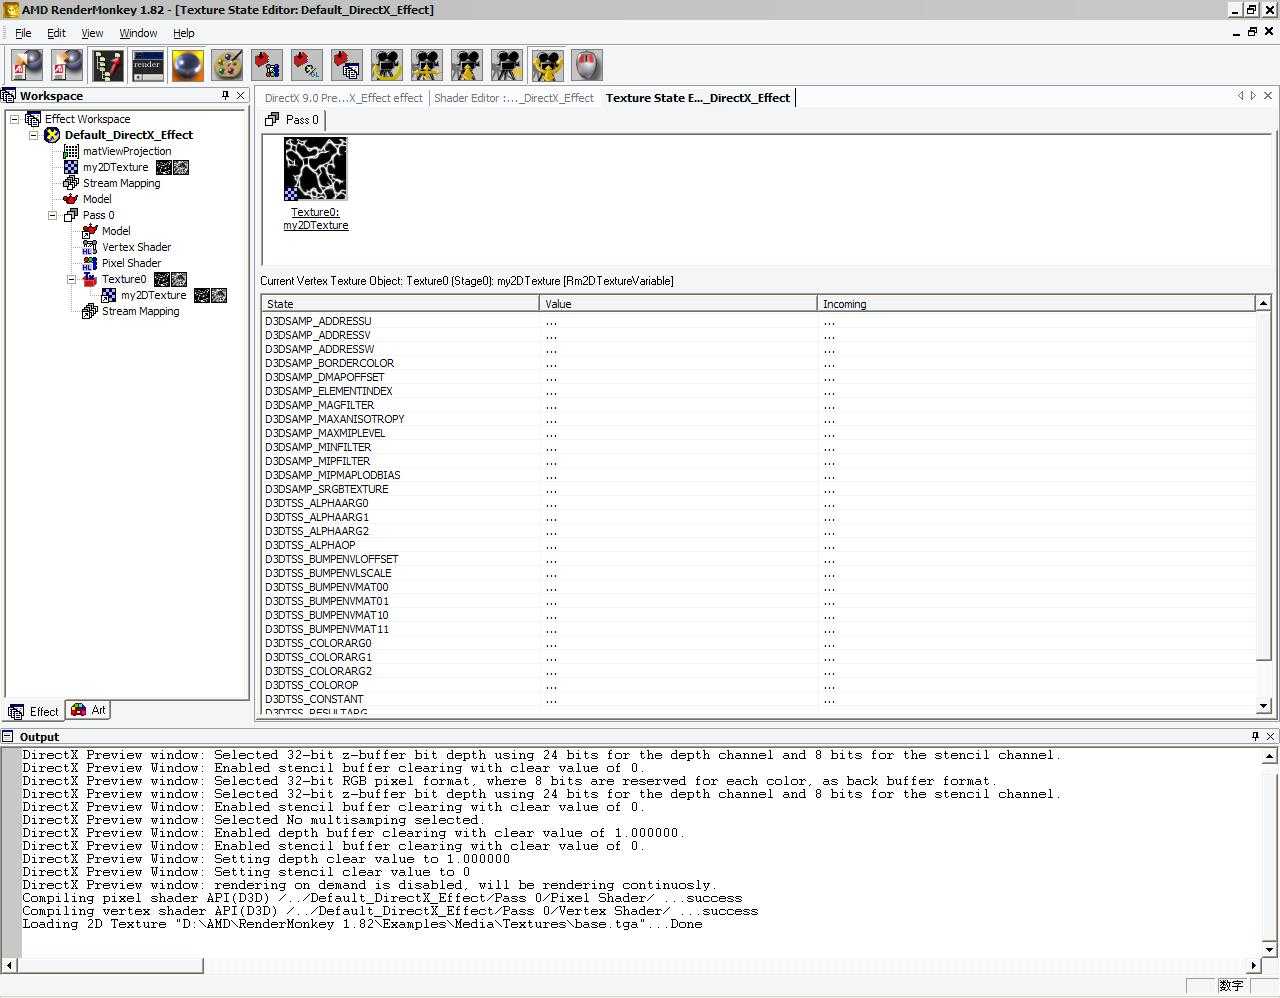Click the last camera icon ringed by yellow arrows
Screen dimensions: 1280x998
547,65
